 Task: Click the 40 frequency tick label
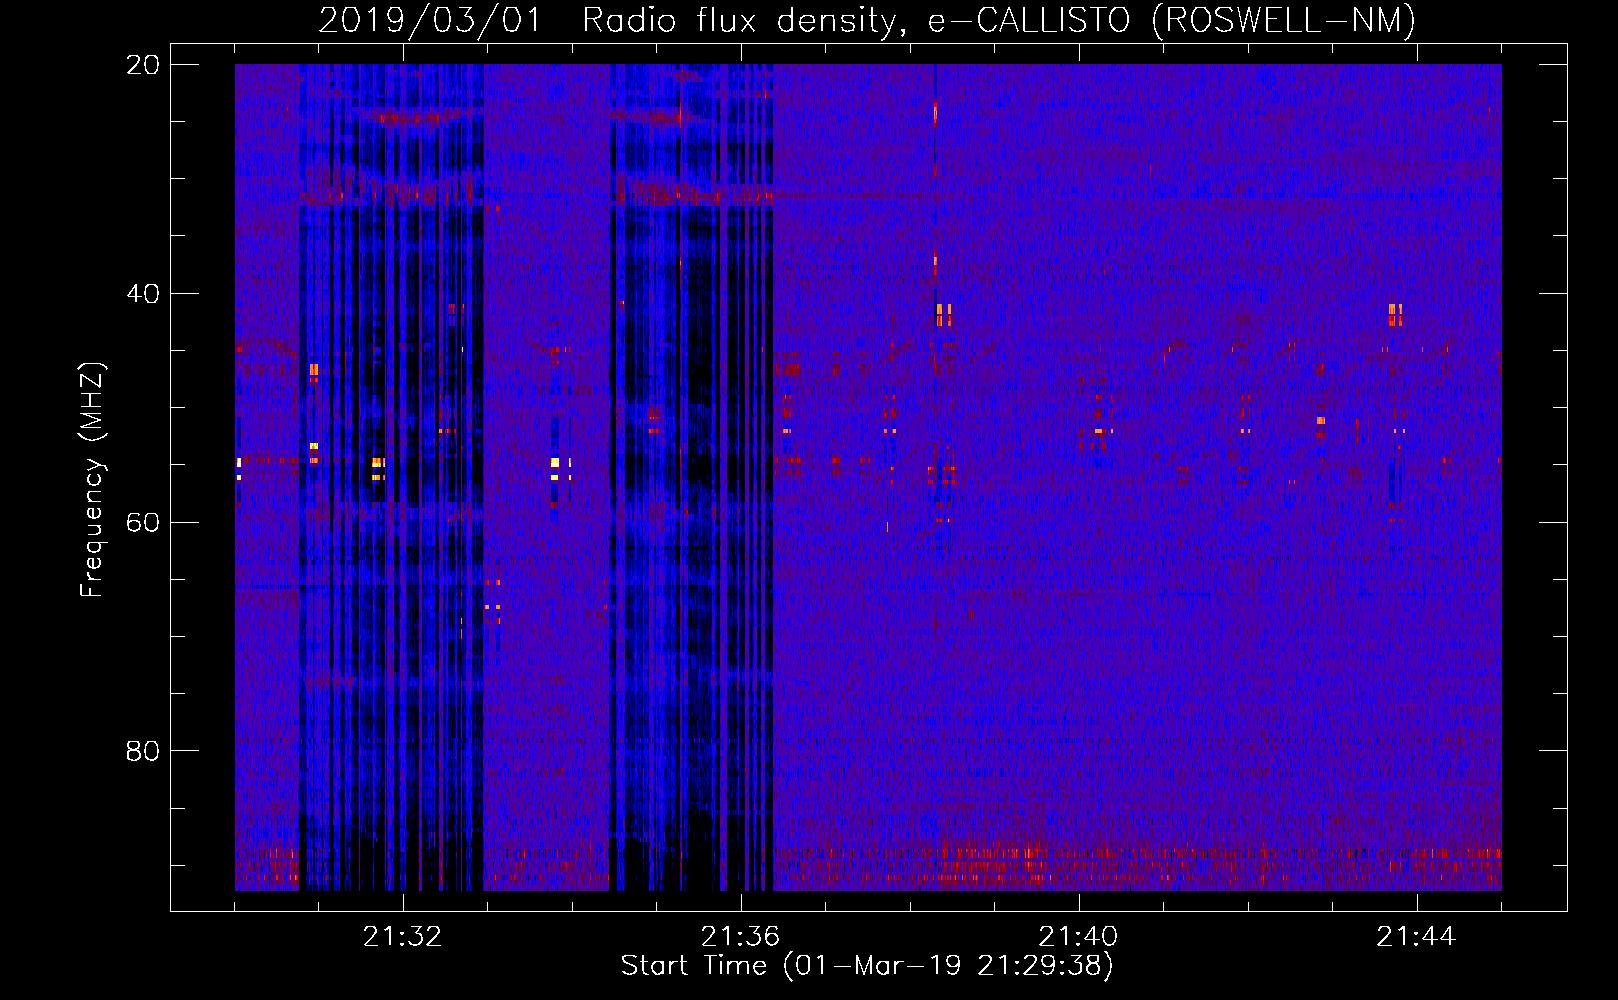pos(142,294)
